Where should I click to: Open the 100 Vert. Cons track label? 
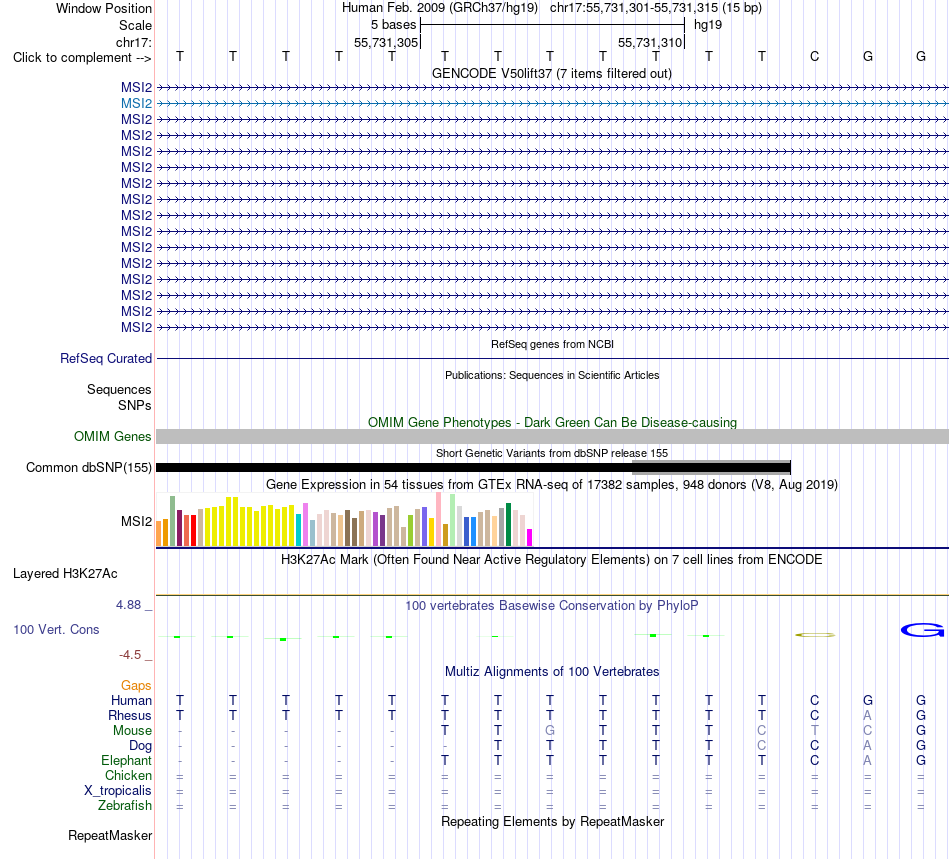tap(56, 629)
